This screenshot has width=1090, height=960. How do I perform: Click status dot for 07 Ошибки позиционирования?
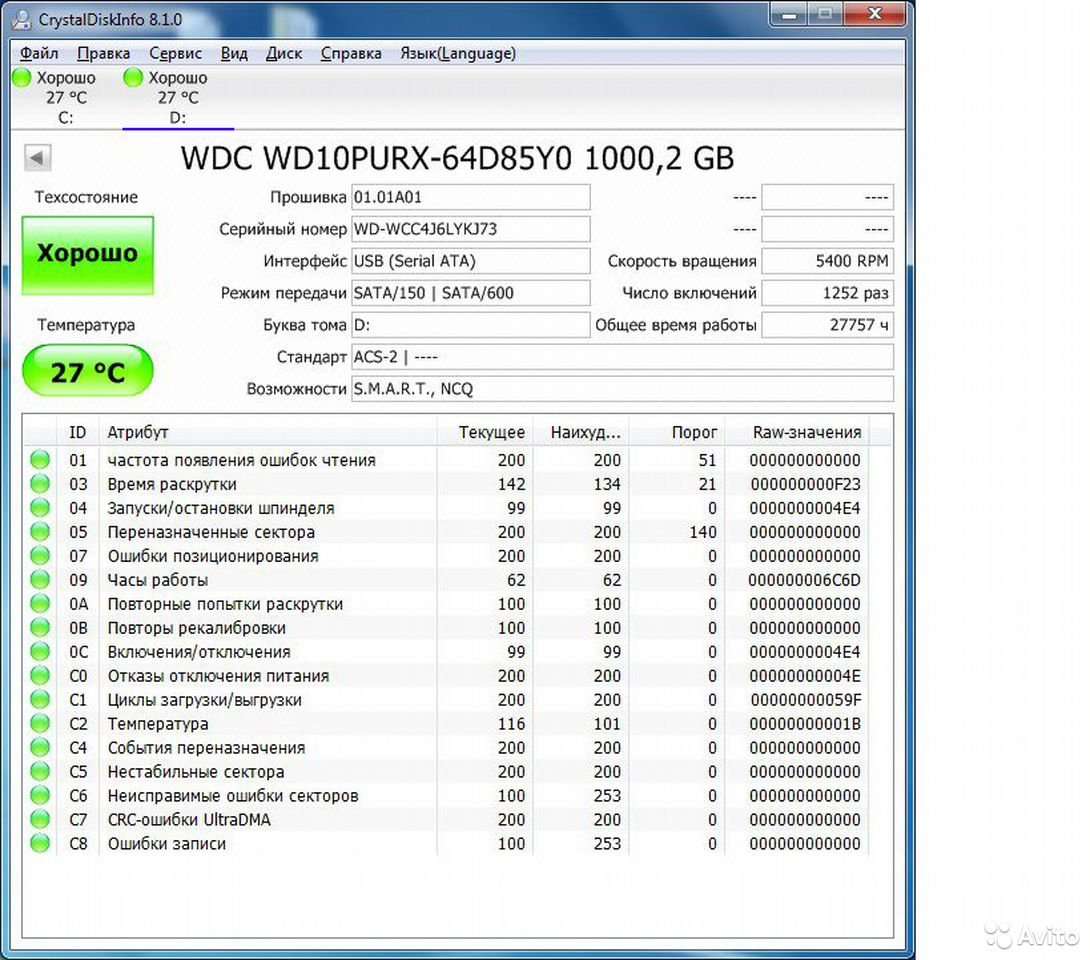click(40, 555)
